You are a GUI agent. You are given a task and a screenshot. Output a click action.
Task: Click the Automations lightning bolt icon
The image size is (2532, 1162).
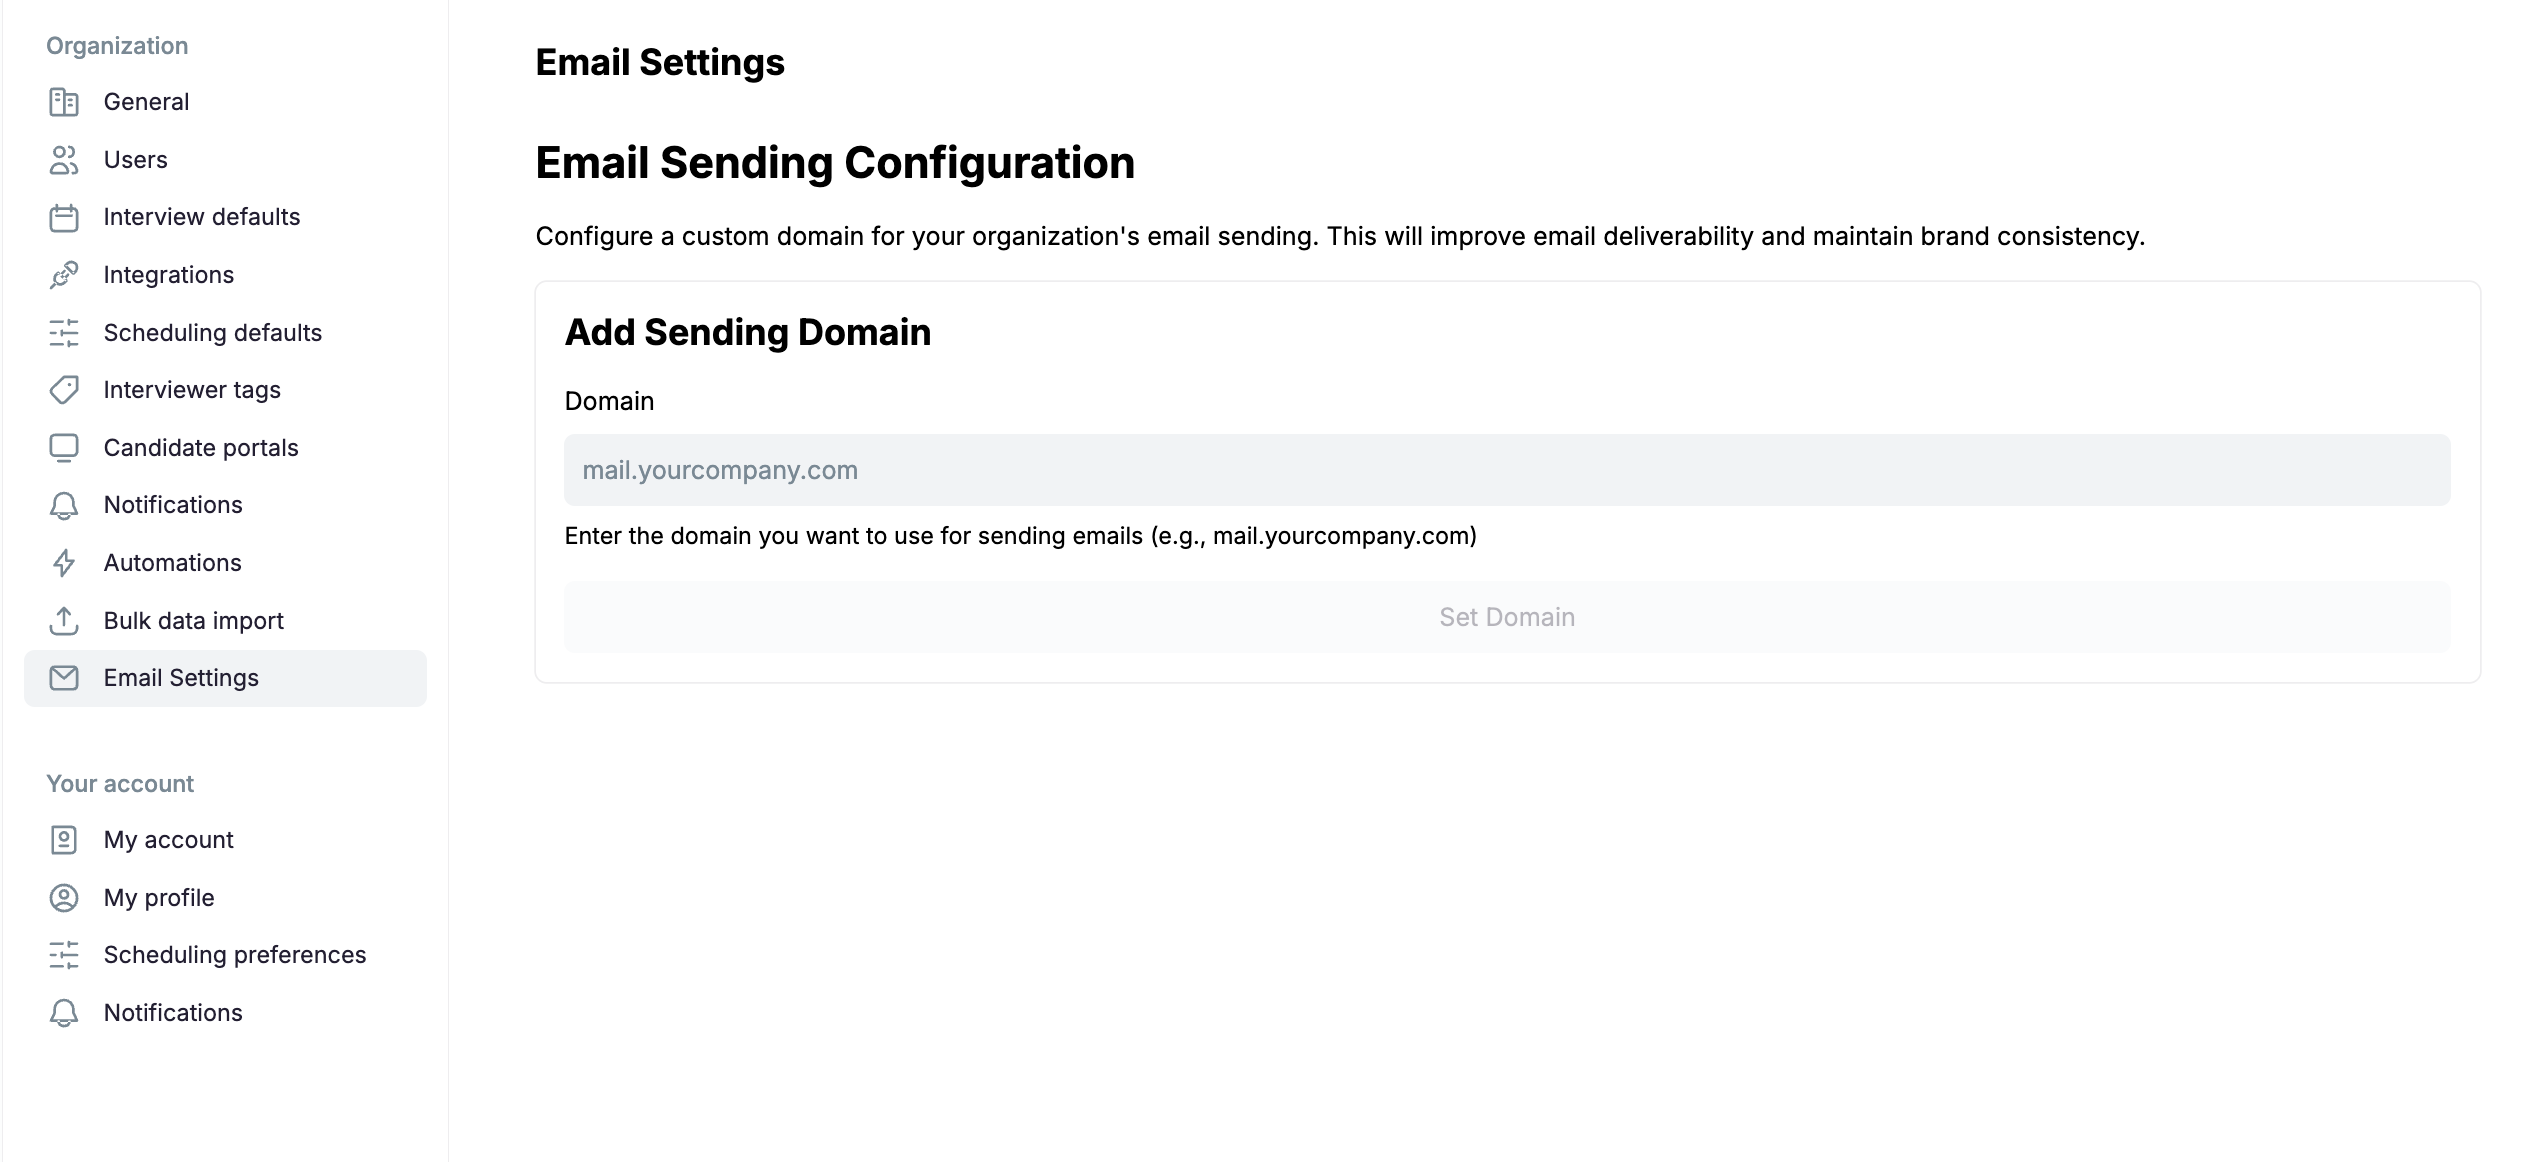pyautogui.click(x=64, y=563)
